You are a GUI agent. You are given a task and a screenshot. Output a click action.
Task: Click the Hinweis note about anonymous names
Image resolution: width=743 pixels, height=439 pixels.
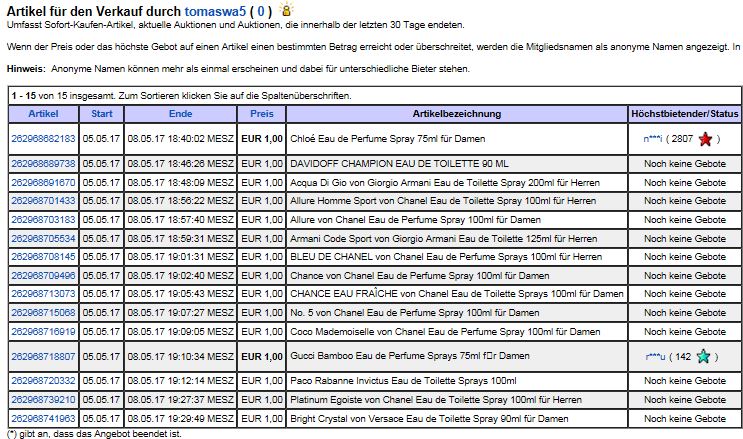(x=238, y=69)
